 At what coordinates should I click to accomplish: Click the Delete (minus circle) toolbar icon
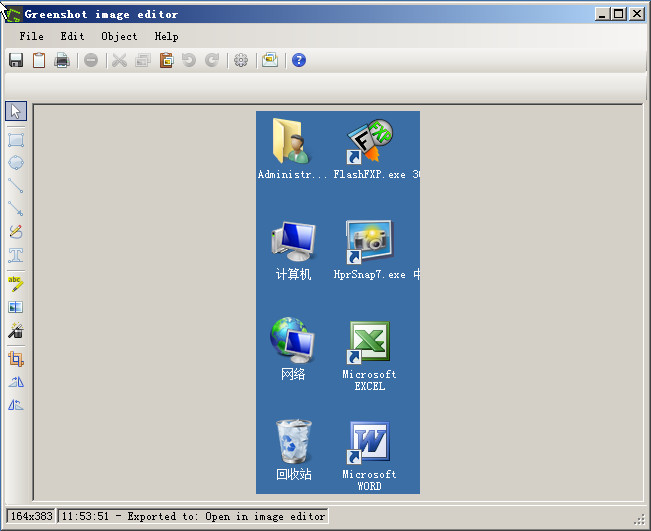tap(91, 60)
